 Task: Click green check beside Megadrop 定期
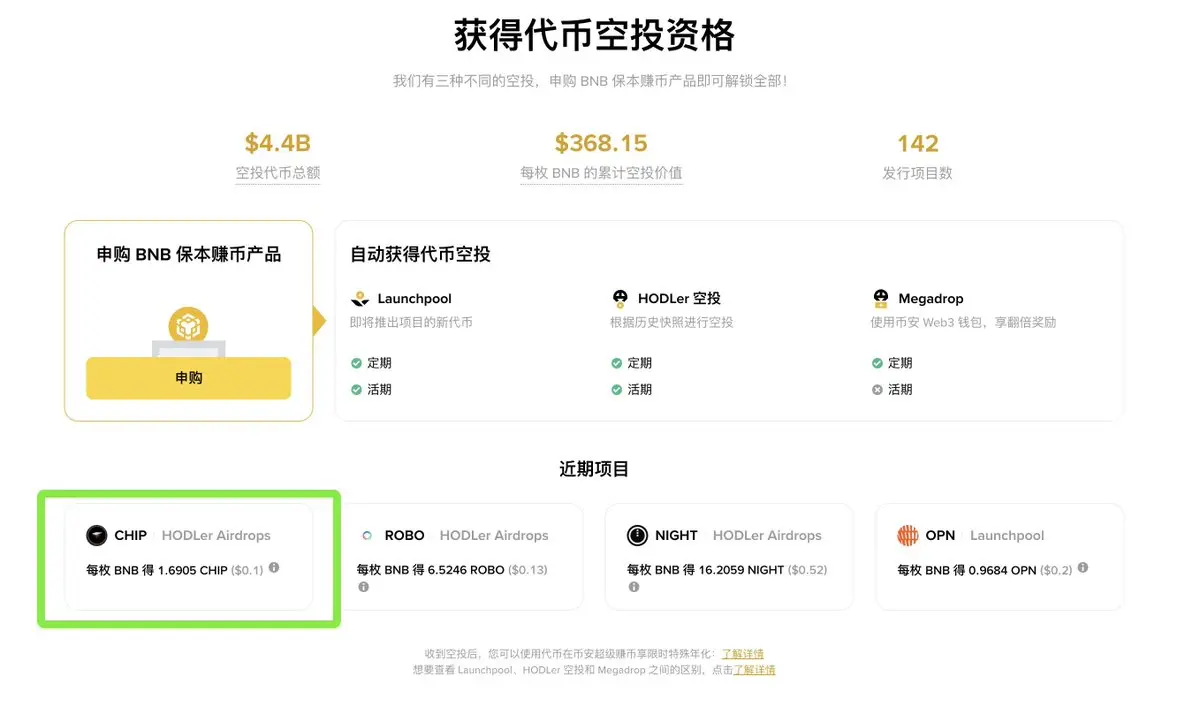click(877, 363)
